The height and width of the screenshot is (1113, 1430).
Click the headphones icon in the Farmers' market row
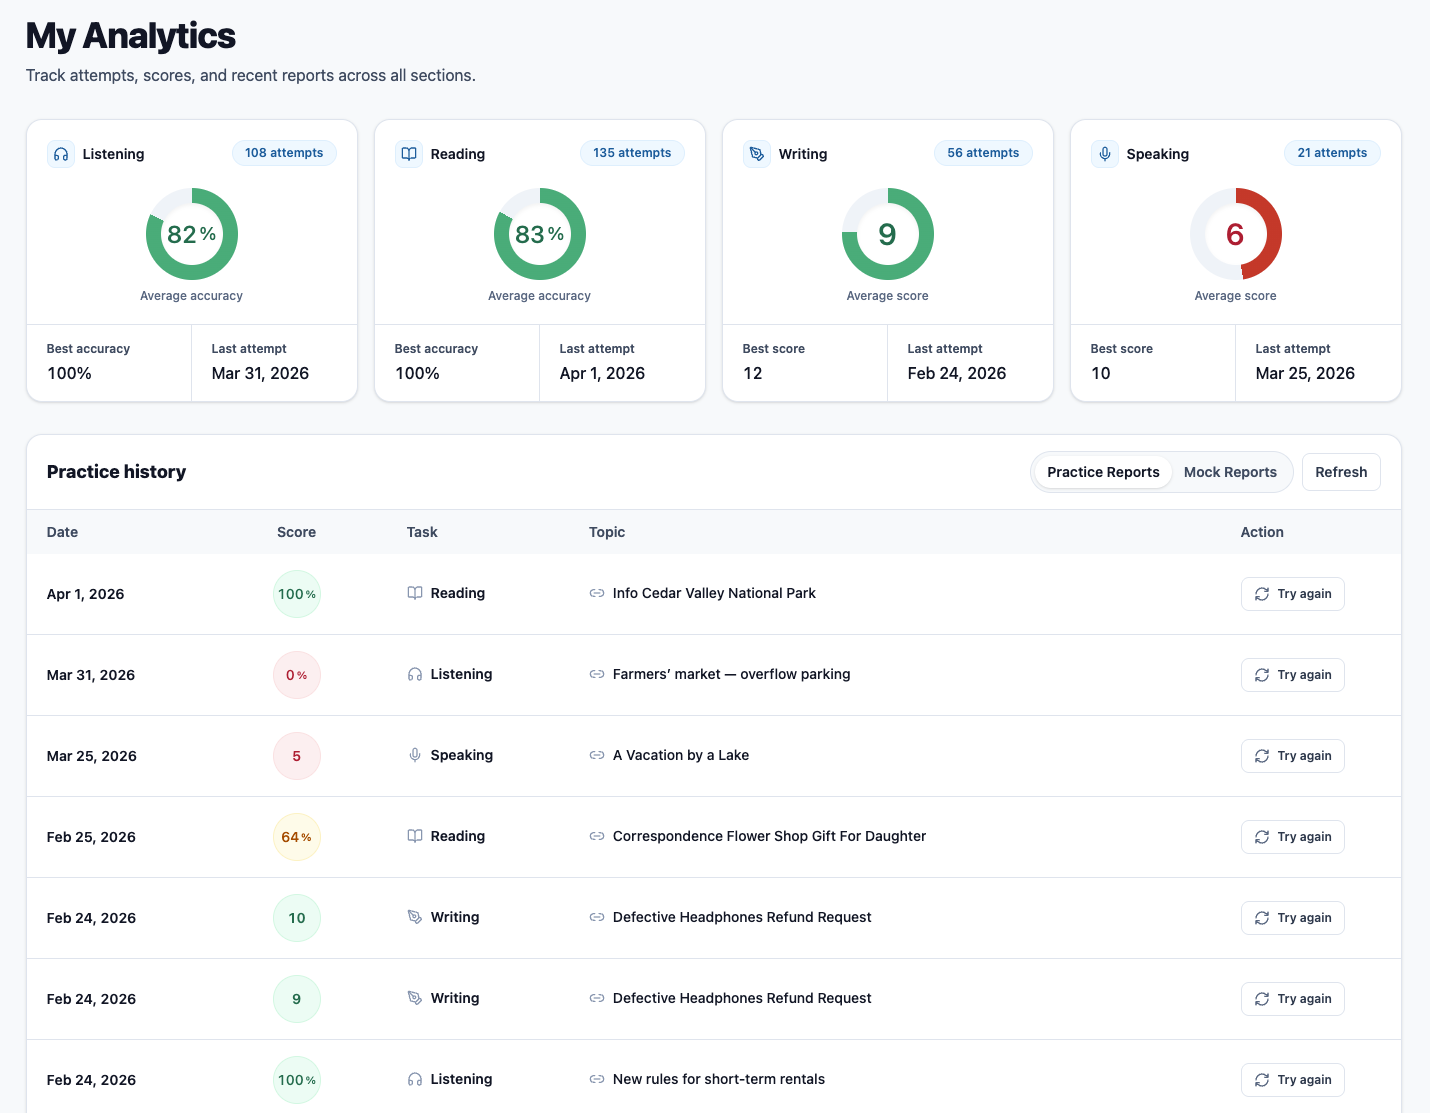coord(415,674)
